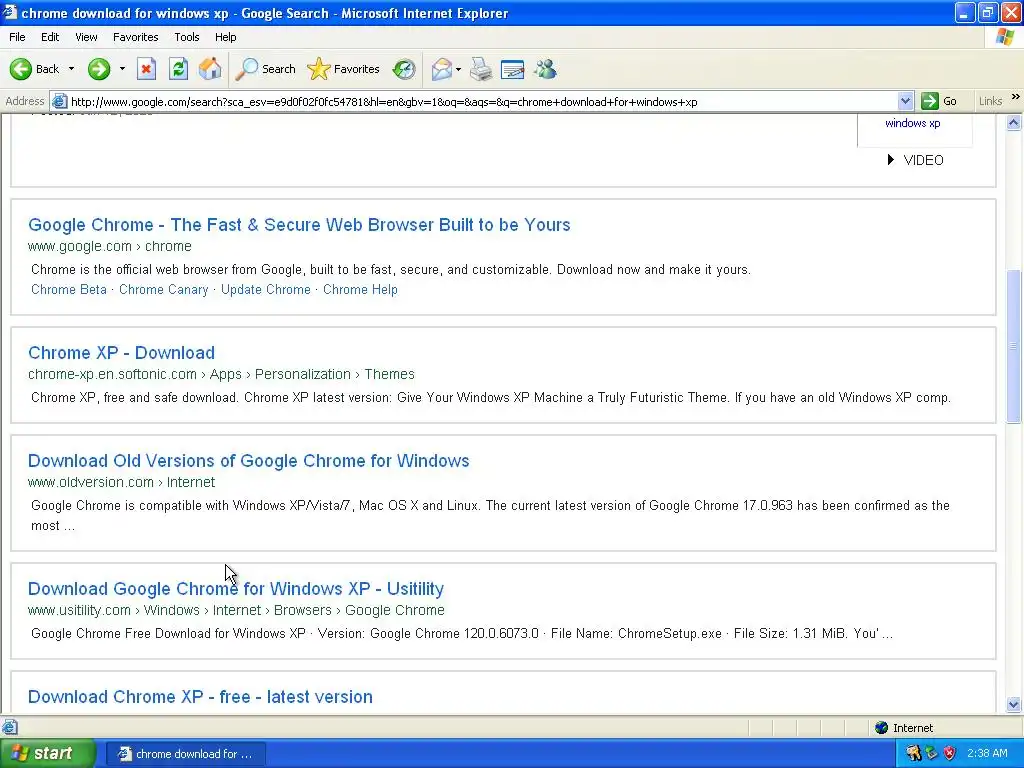Open the Help menu
1024x768 pixels.
tap(225, 37)
